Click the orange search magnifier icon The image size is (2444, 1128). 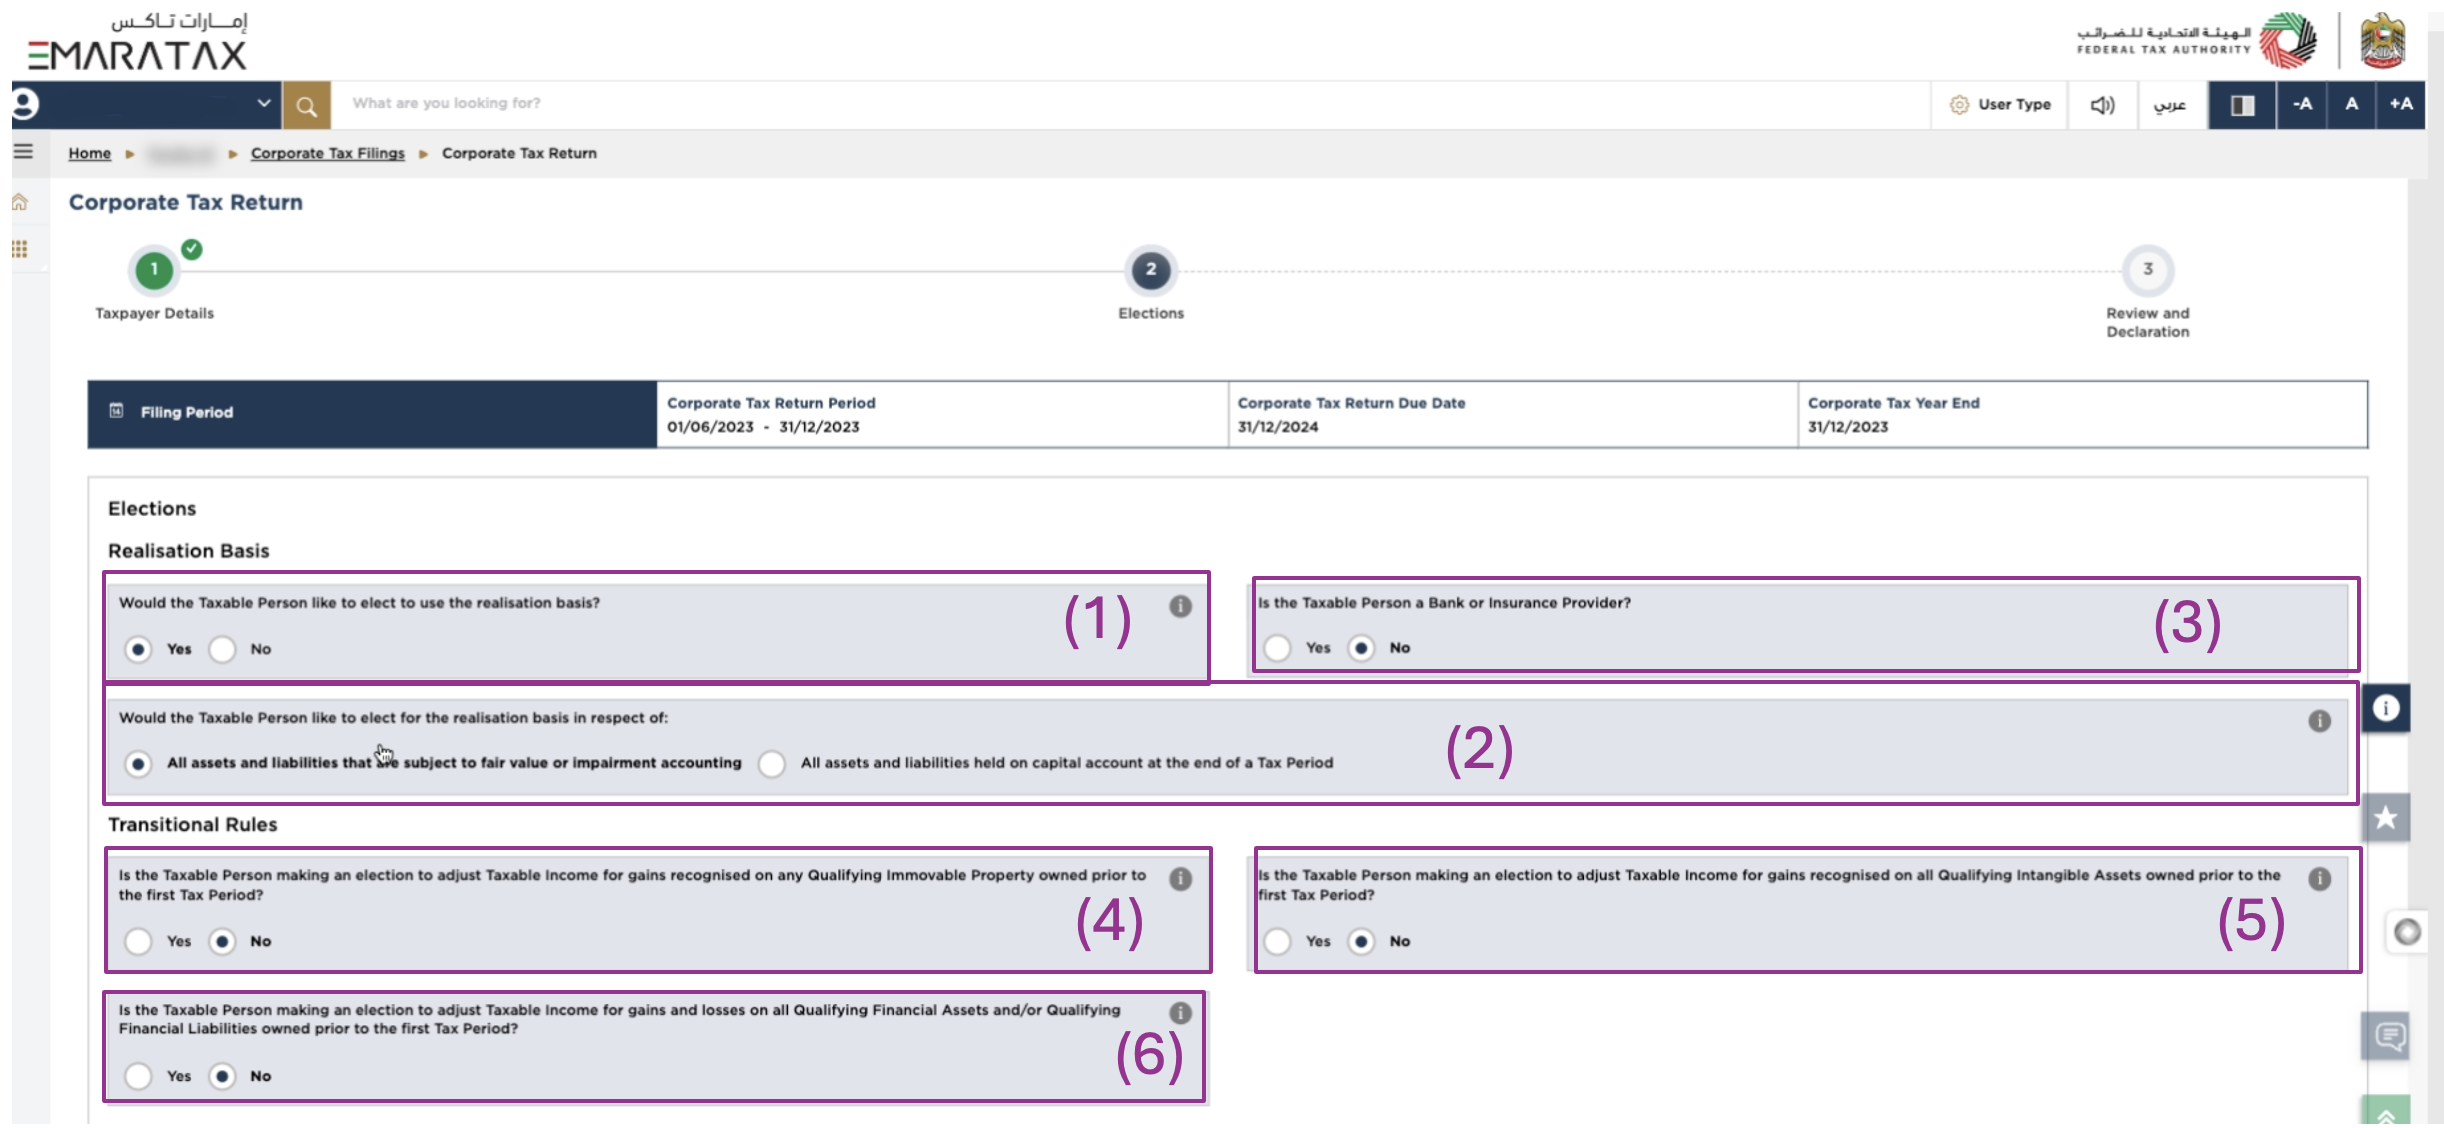point(306,105)
